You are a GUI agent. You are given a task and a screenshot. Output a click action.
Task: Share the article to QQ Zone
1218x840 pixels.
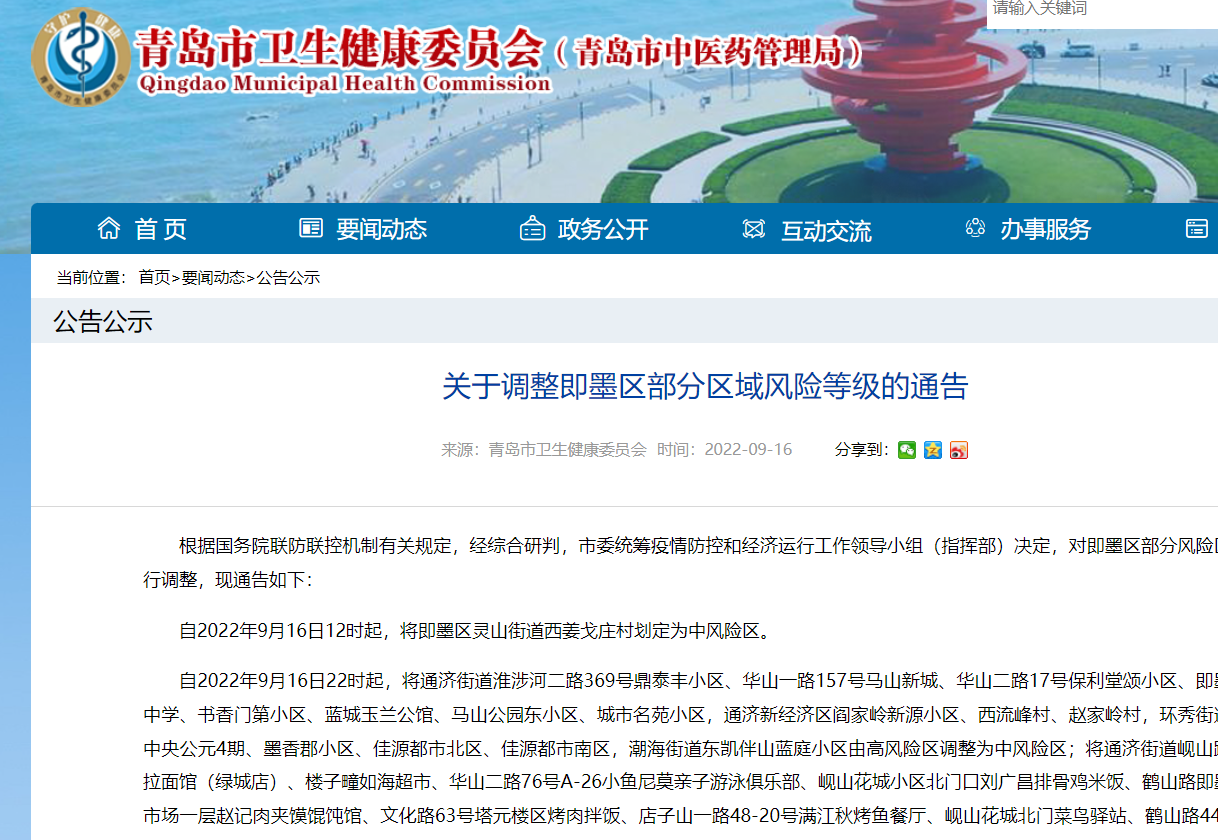tap(933, 450)
